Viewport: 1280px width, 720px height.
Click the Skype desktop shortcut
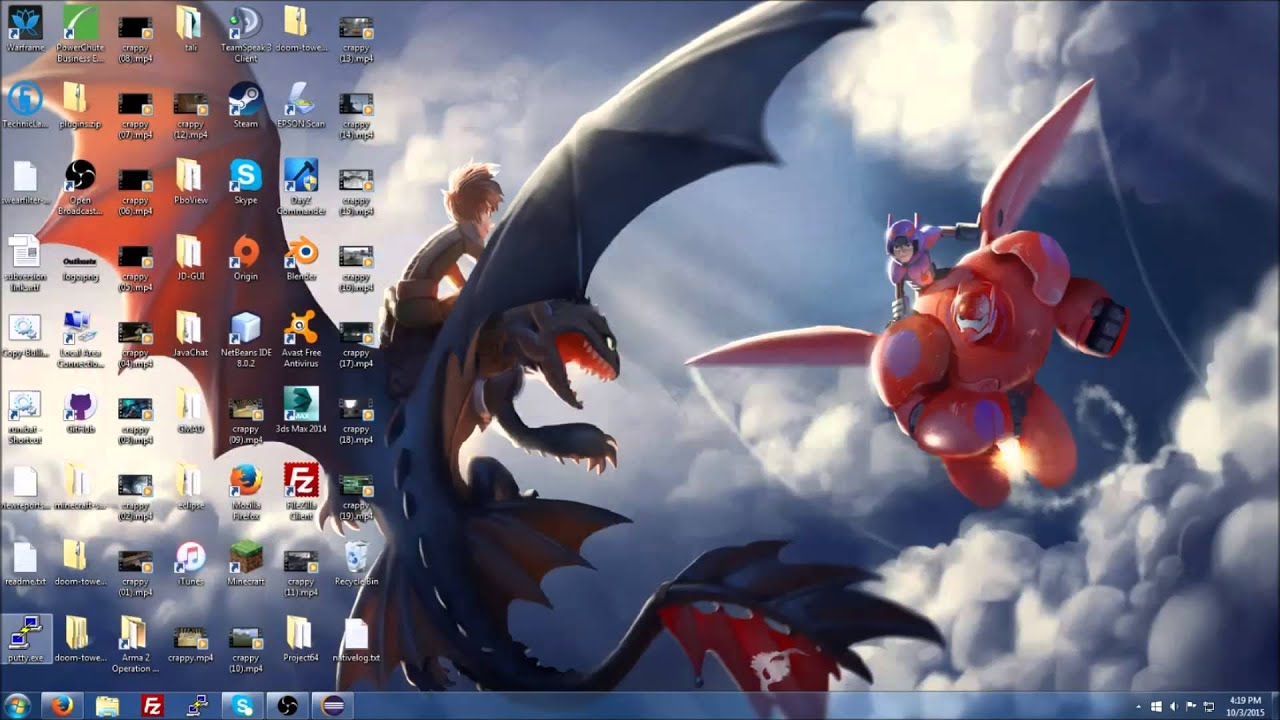coord(245,182)
